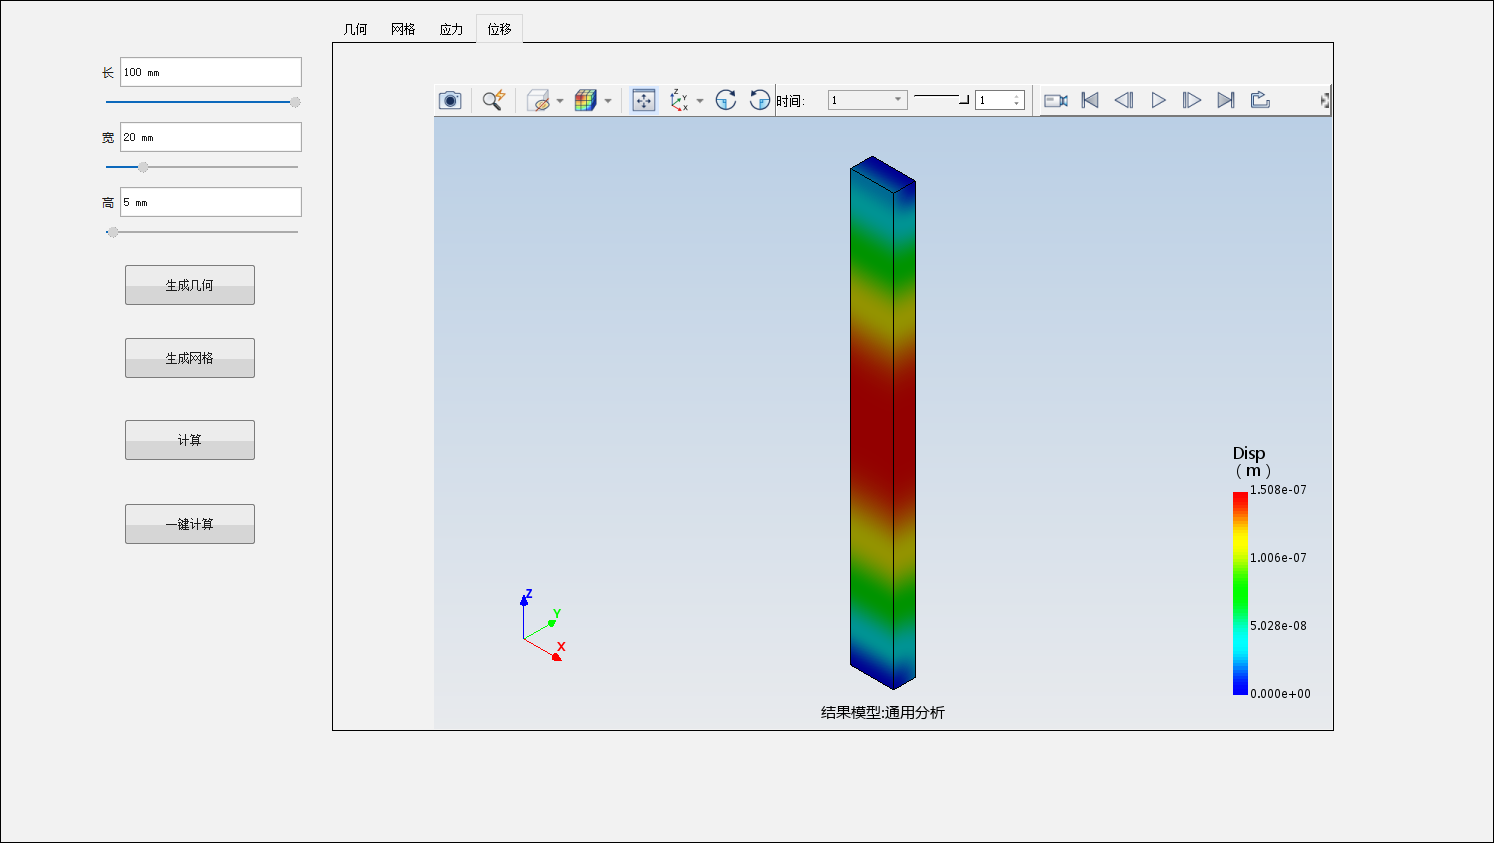Switch to the 应力 tab
The width and height of the screenshot is (1494, 843).
[451, 29]
